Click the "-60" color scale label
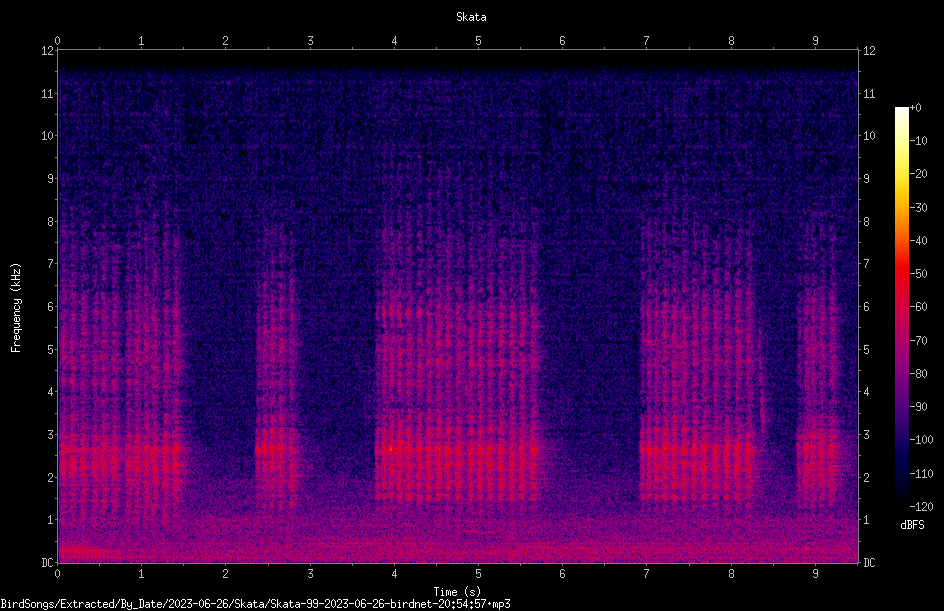The width and height of the screenshot is (944, 611). (918, 307)
